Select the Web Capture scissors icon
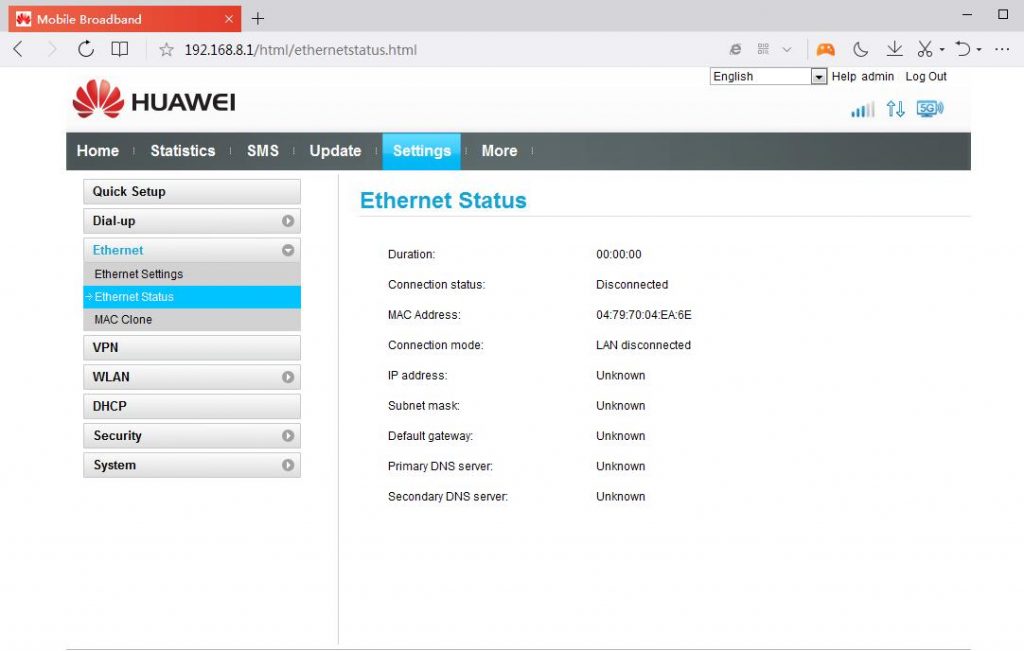The image size is (1024, 651). pos(925,48)
